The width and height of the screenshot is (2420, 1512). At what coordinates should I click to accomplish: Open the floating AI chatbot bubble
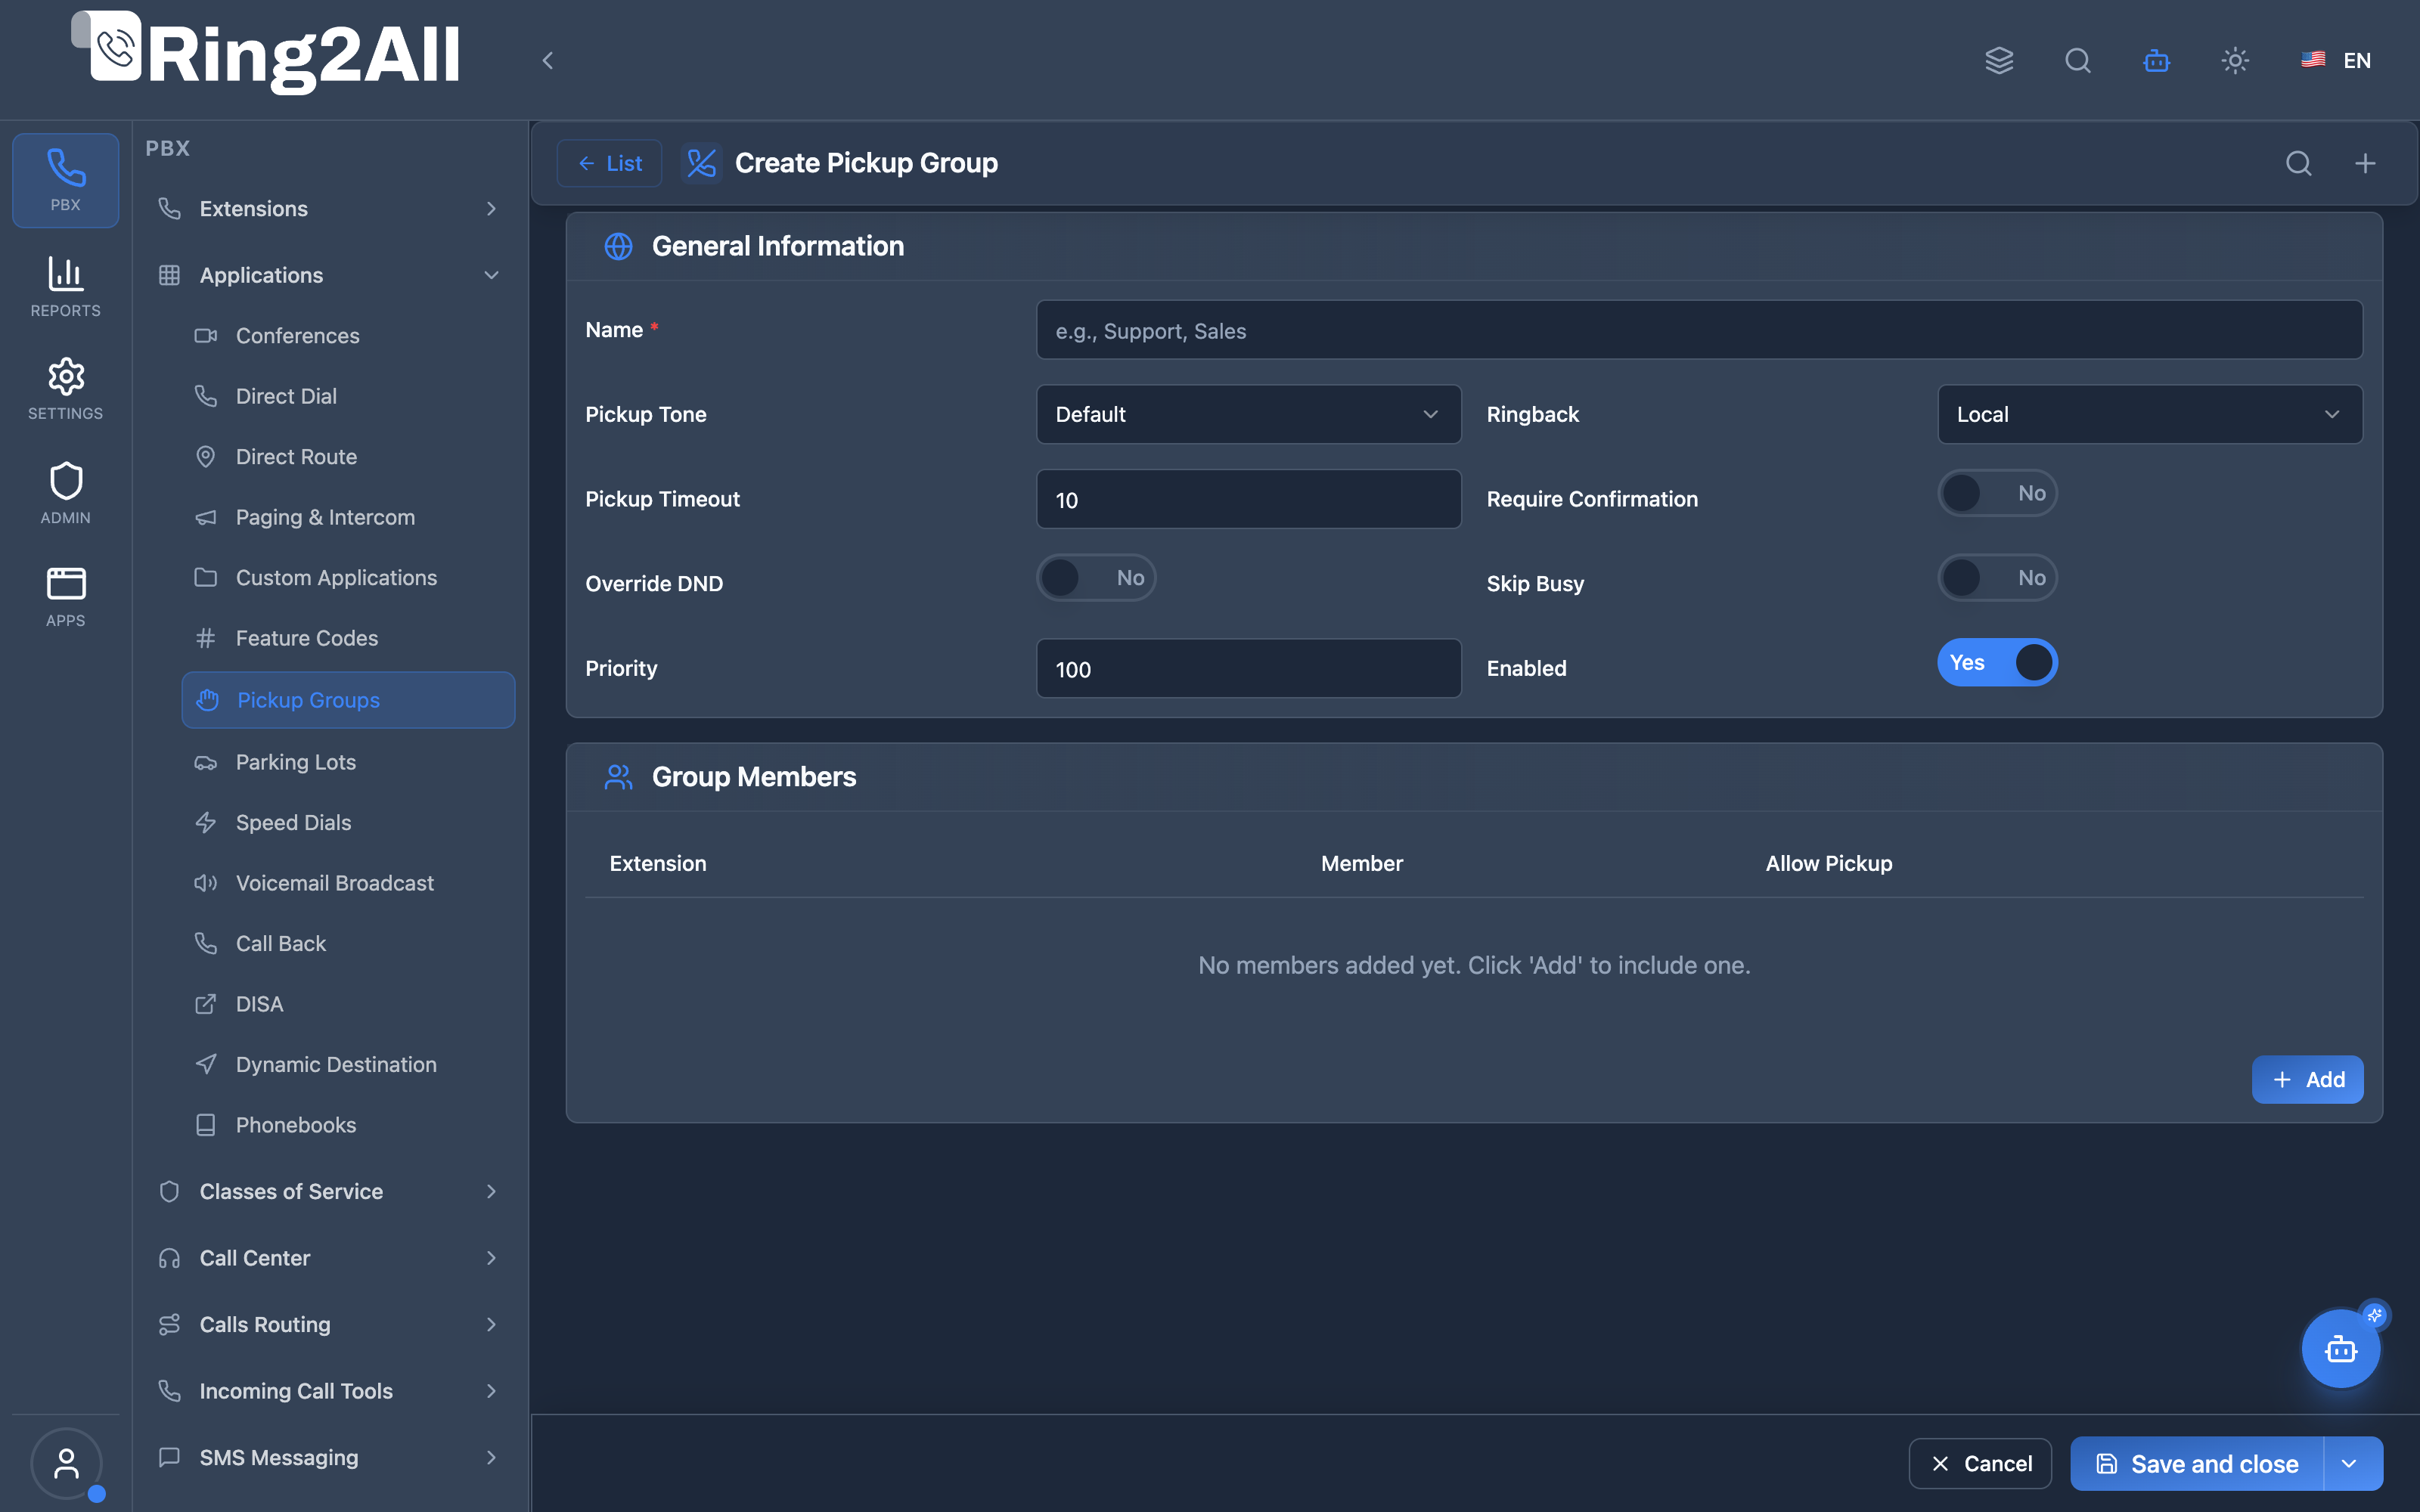(2341, 1349)
